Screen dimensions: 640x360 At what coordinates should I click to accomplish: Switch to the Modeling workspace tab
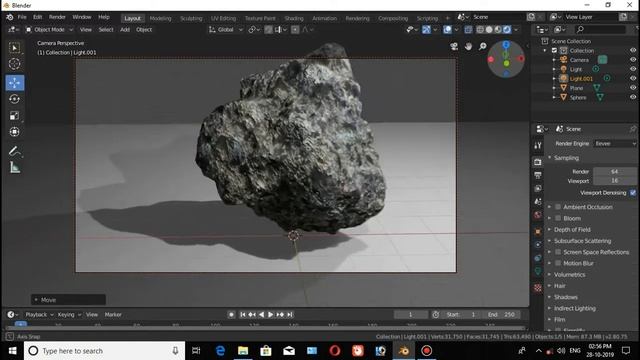click(160, 18)
